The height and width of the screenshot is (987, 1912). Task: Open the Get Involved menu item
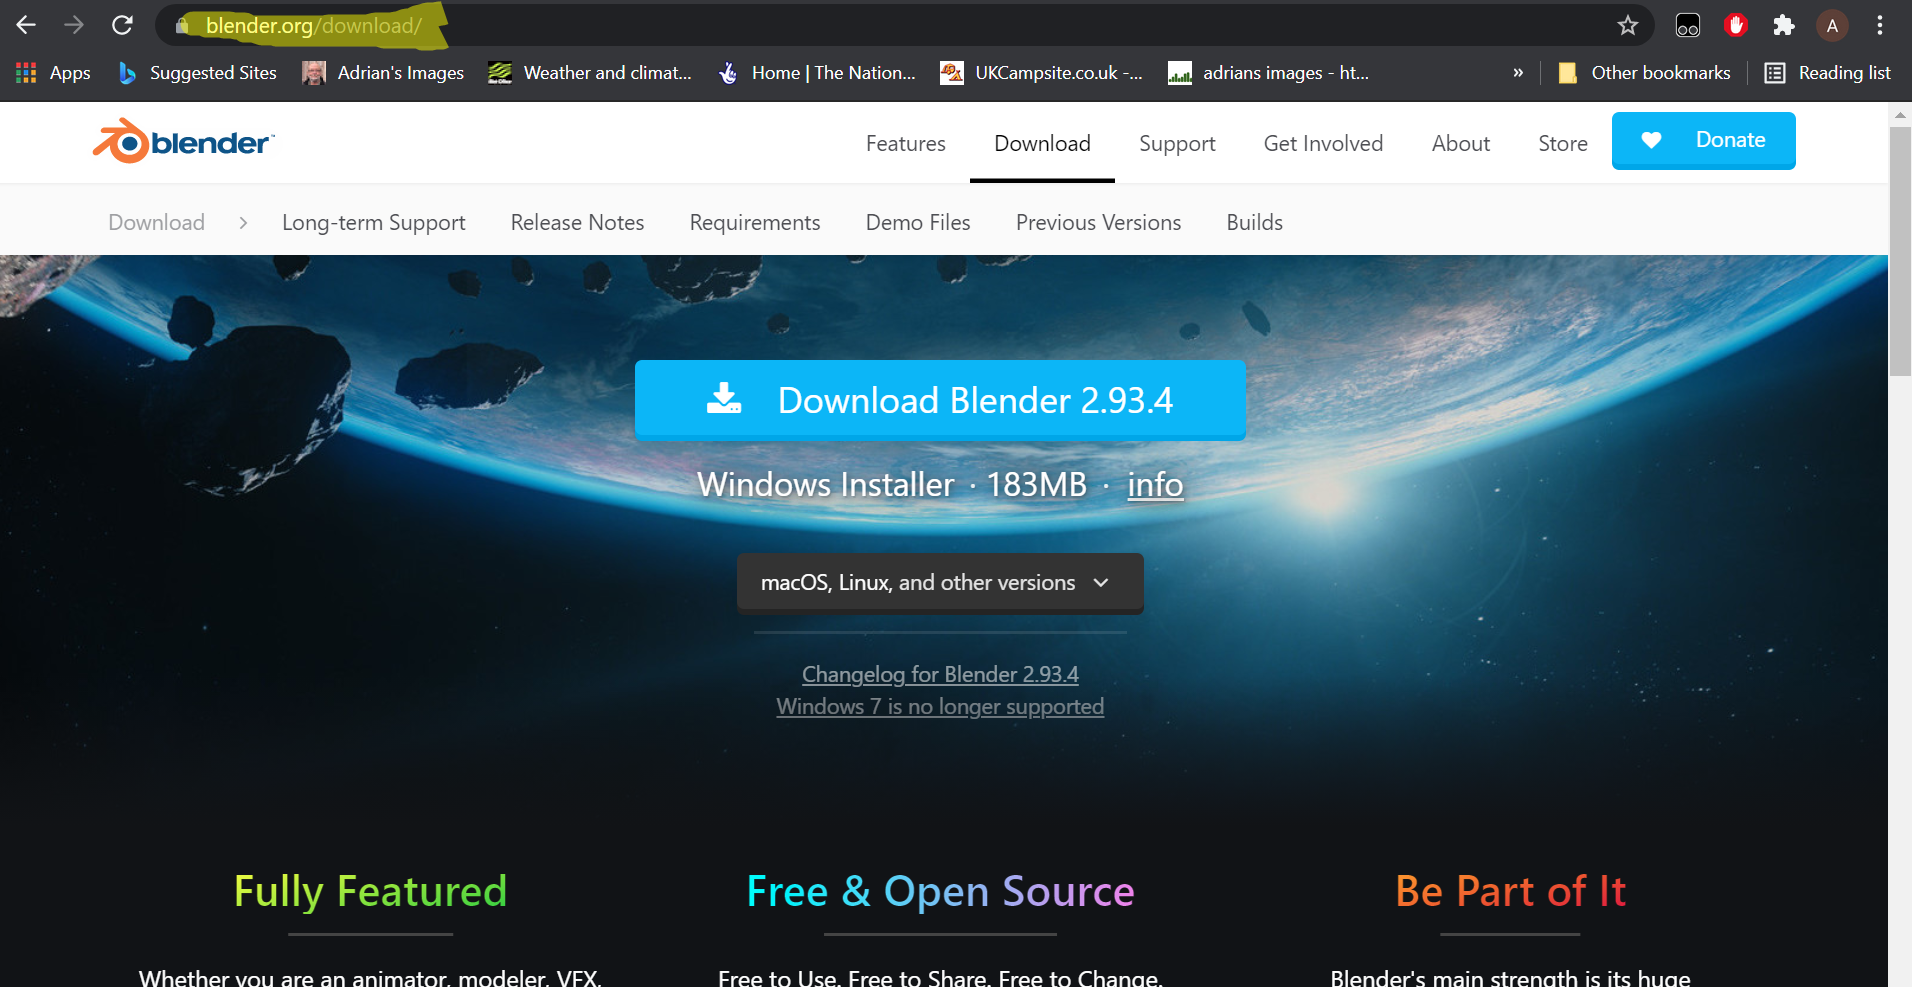tap(1323, 143)
